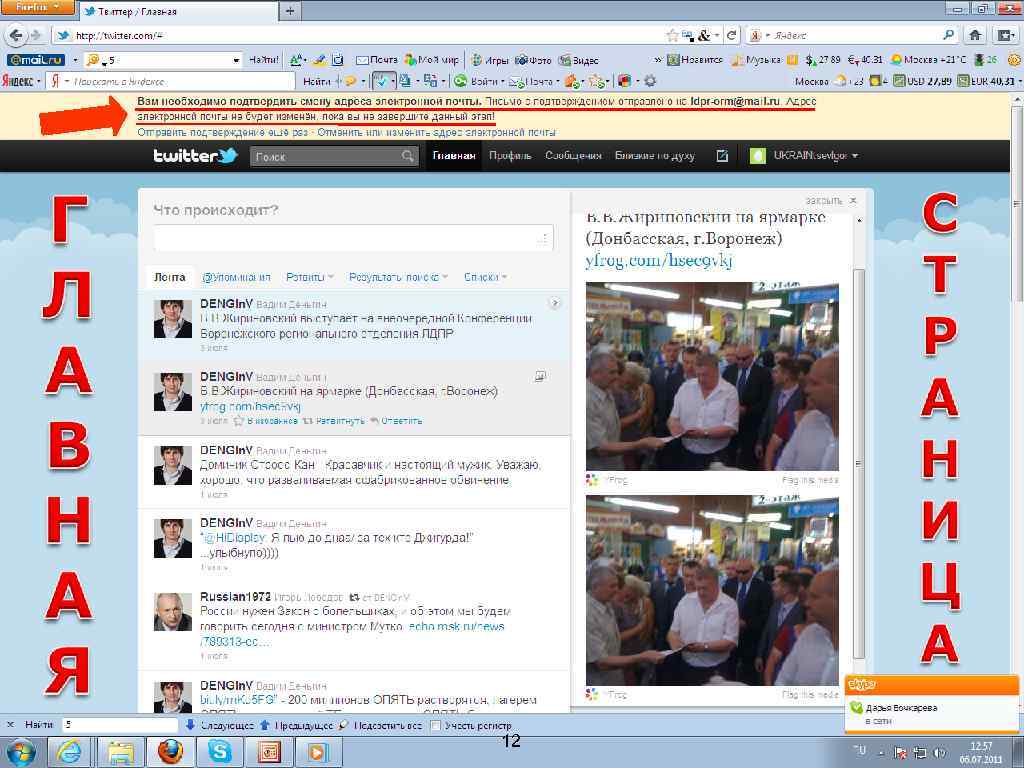Focus the browser URL address bar
The image size is (1024, 768).
point(366,35)
